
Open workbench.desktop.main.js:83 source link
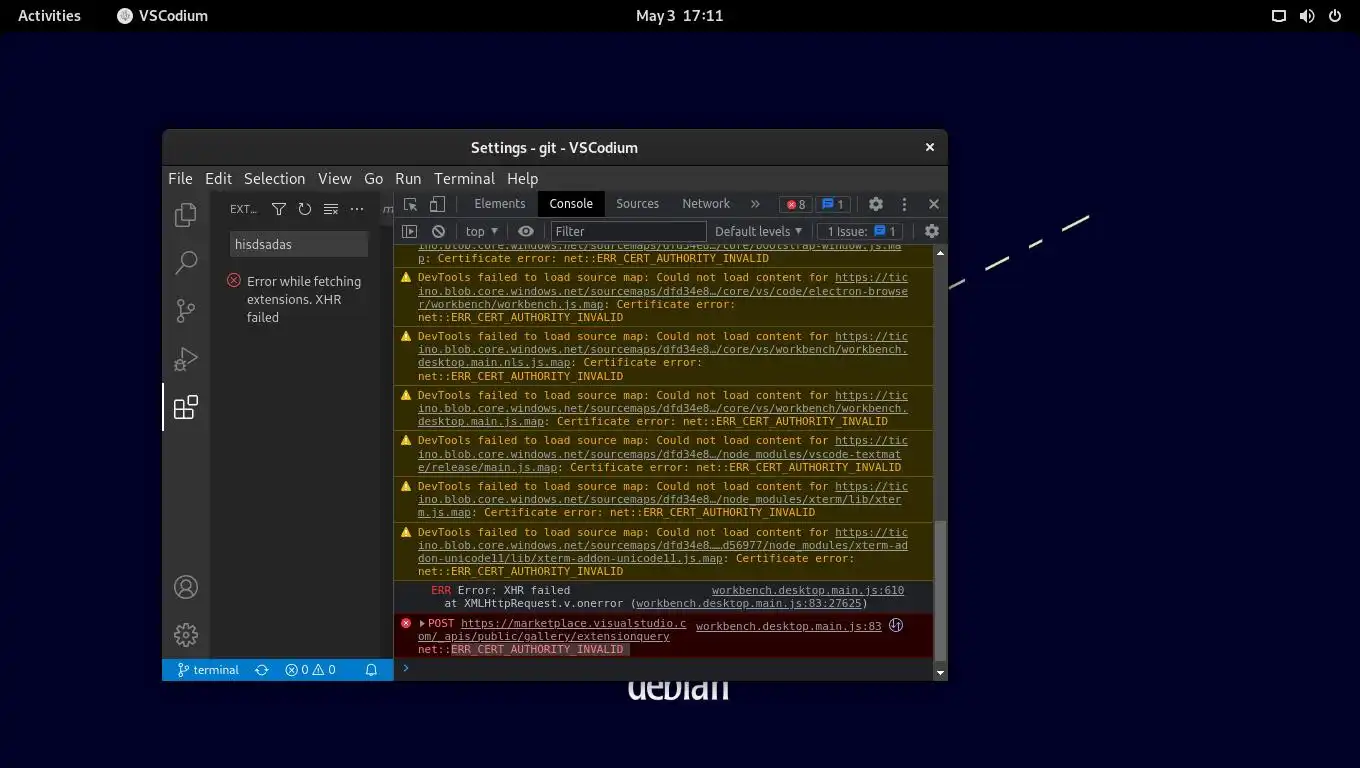(x=788, y=627)
